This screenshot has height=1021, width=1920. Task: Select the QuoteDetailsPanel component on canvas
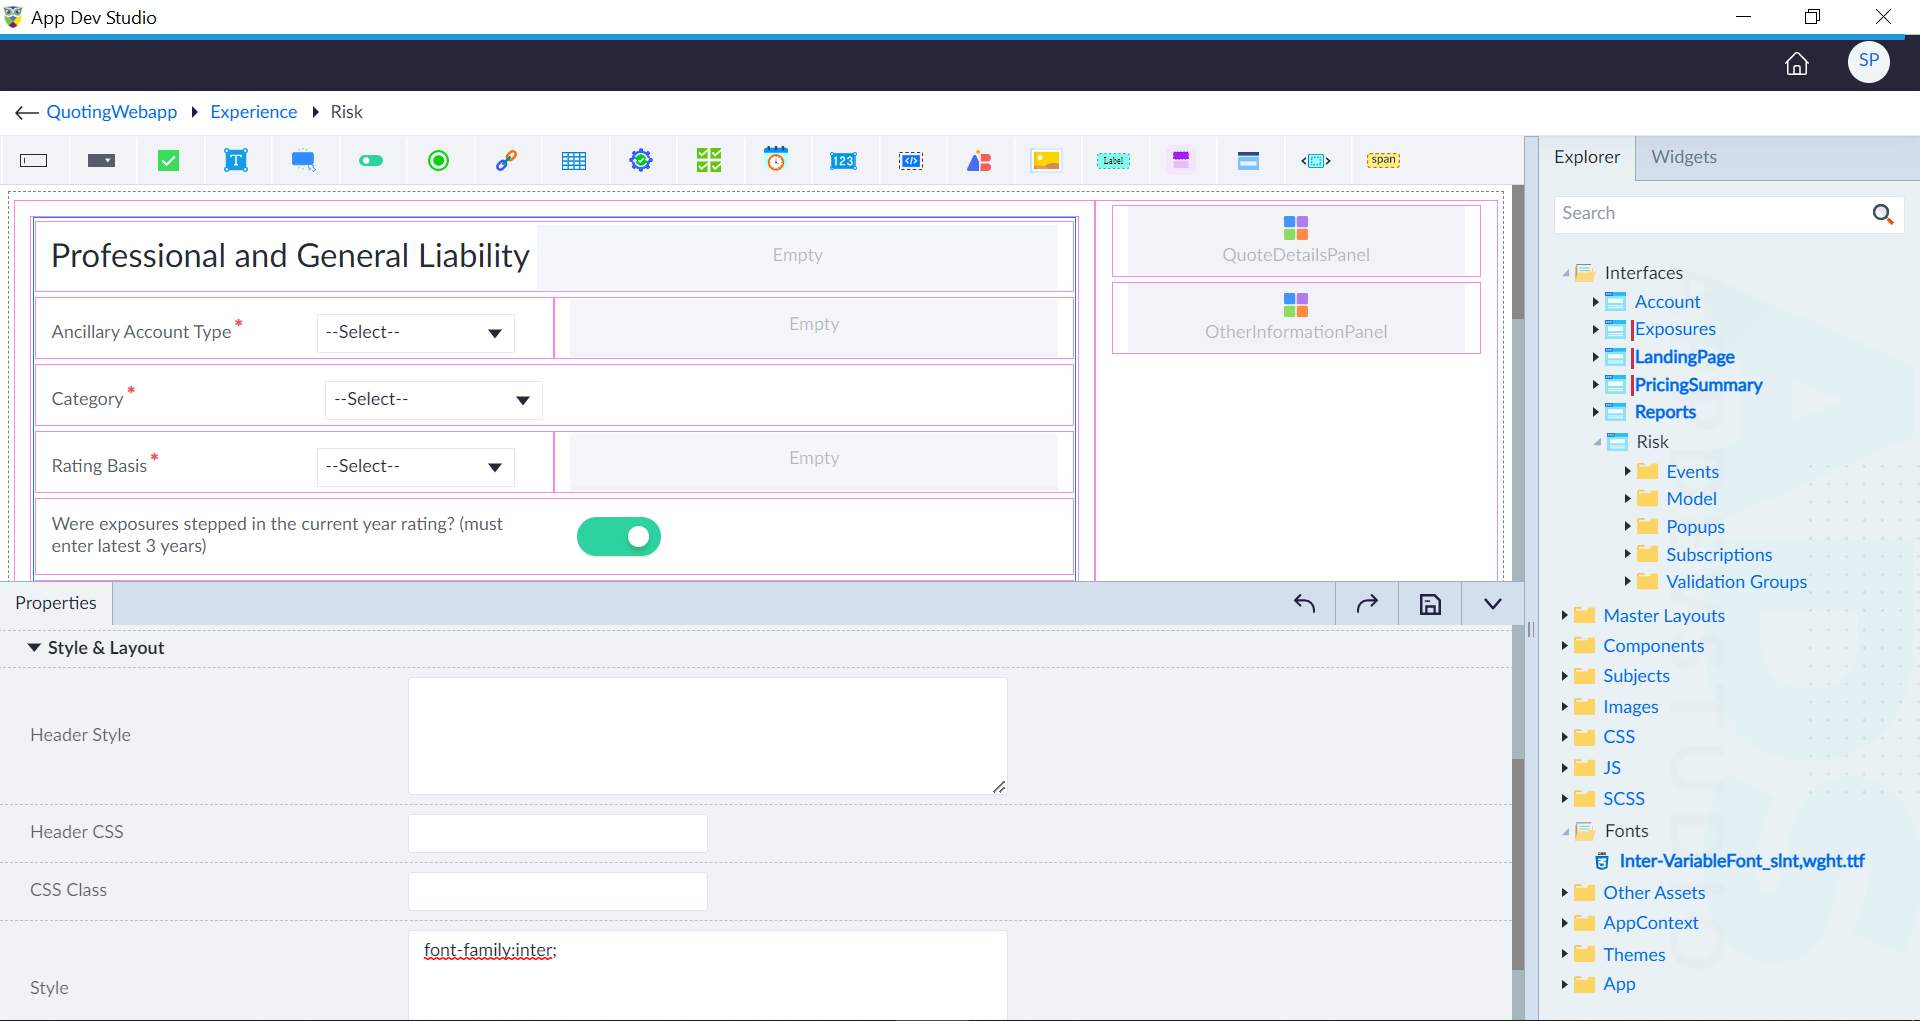[1296, 241]
